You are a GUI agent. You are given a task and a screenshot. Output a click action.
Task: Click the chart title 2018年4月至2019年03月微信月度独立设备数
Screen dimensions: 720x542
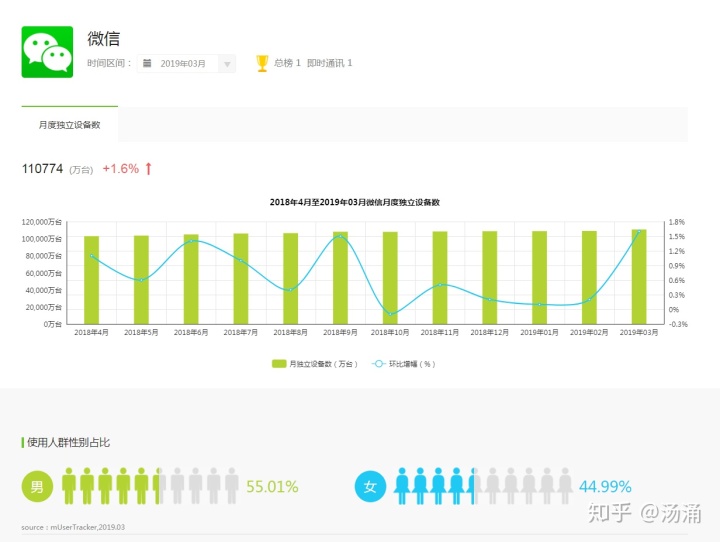click(x=354, y=202)
